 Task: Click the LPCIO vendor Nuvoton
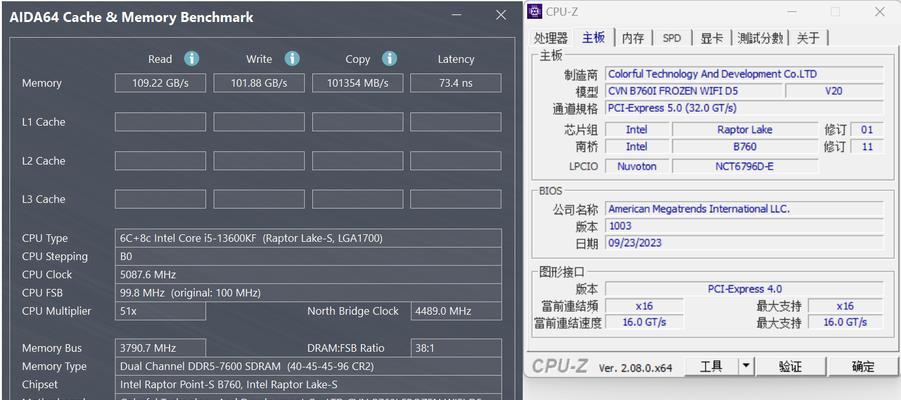[637, 167]
